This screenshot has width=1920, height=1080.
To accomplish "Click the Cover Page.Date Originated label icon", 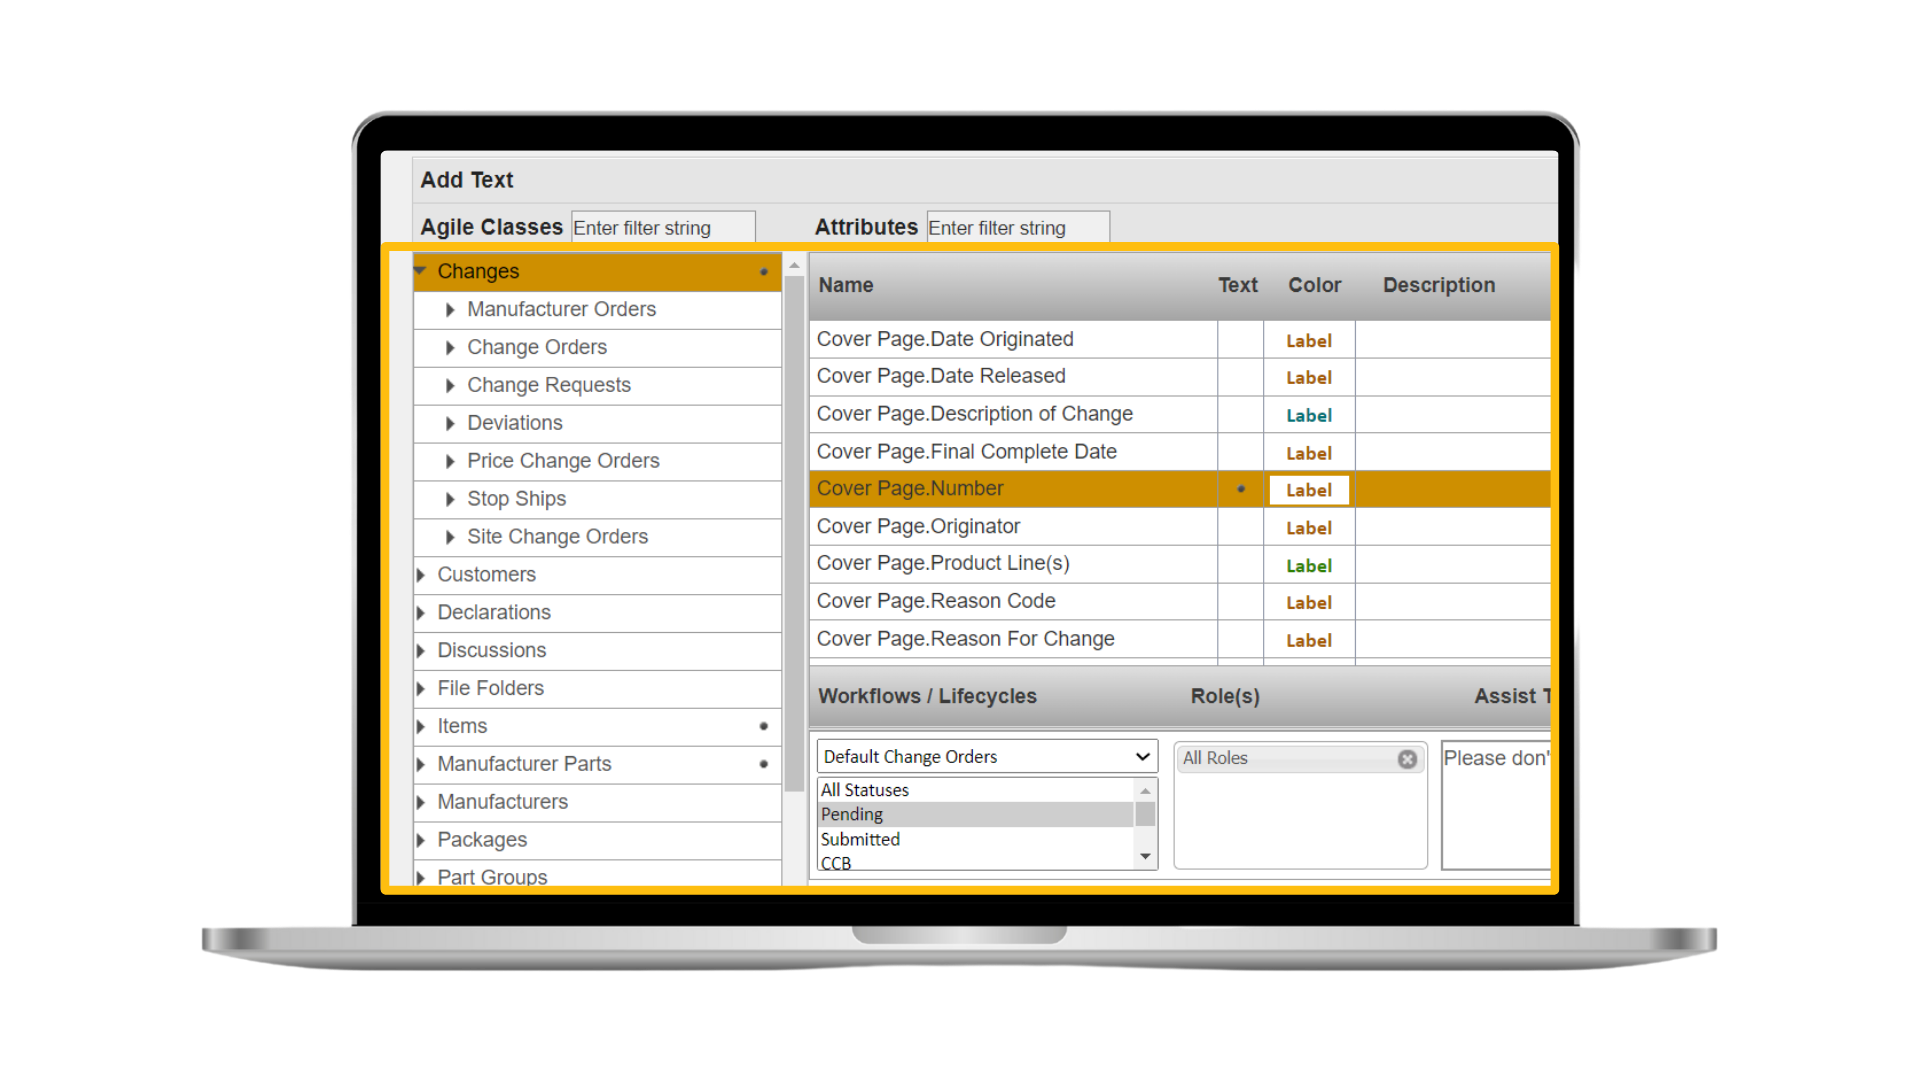I will [1309, 339].
